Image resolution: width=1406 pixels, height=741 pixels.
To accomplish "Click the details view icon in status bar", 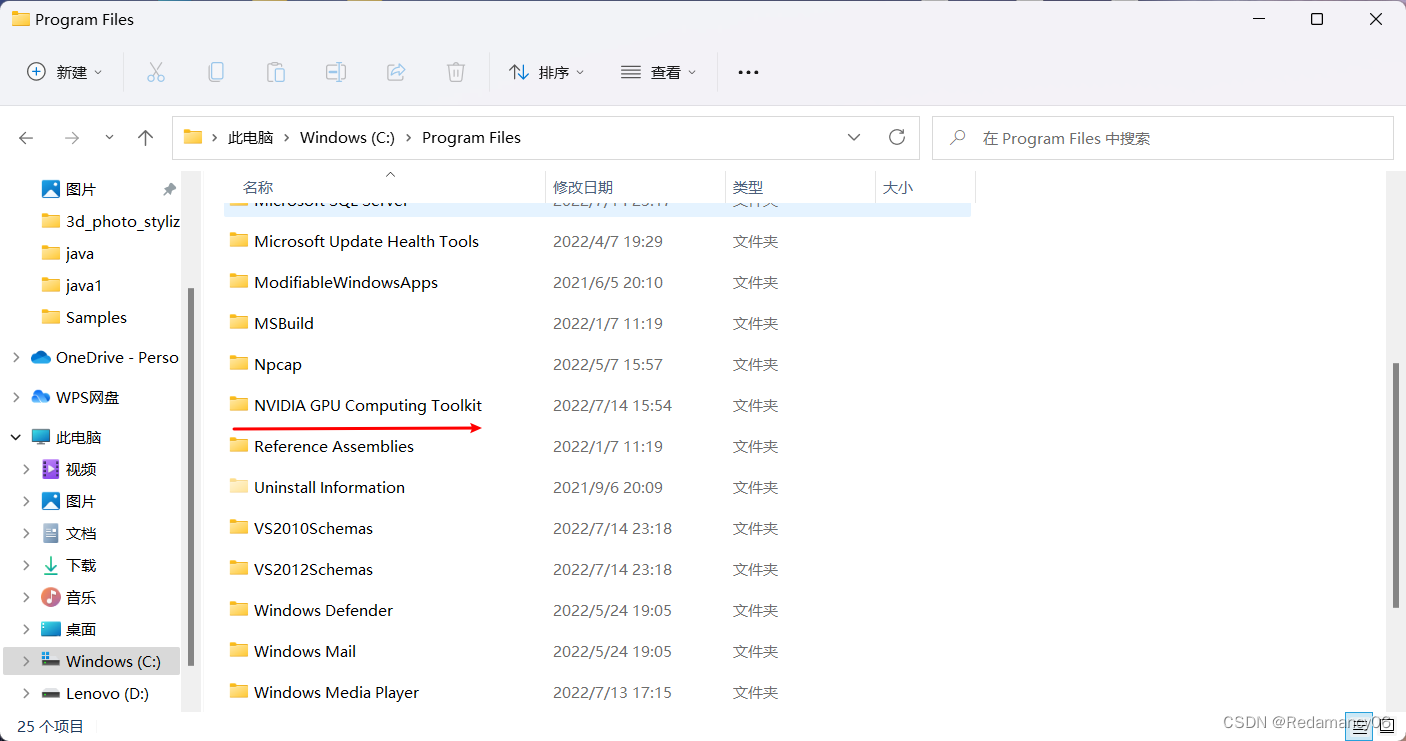I will [x=1360, y=726].
